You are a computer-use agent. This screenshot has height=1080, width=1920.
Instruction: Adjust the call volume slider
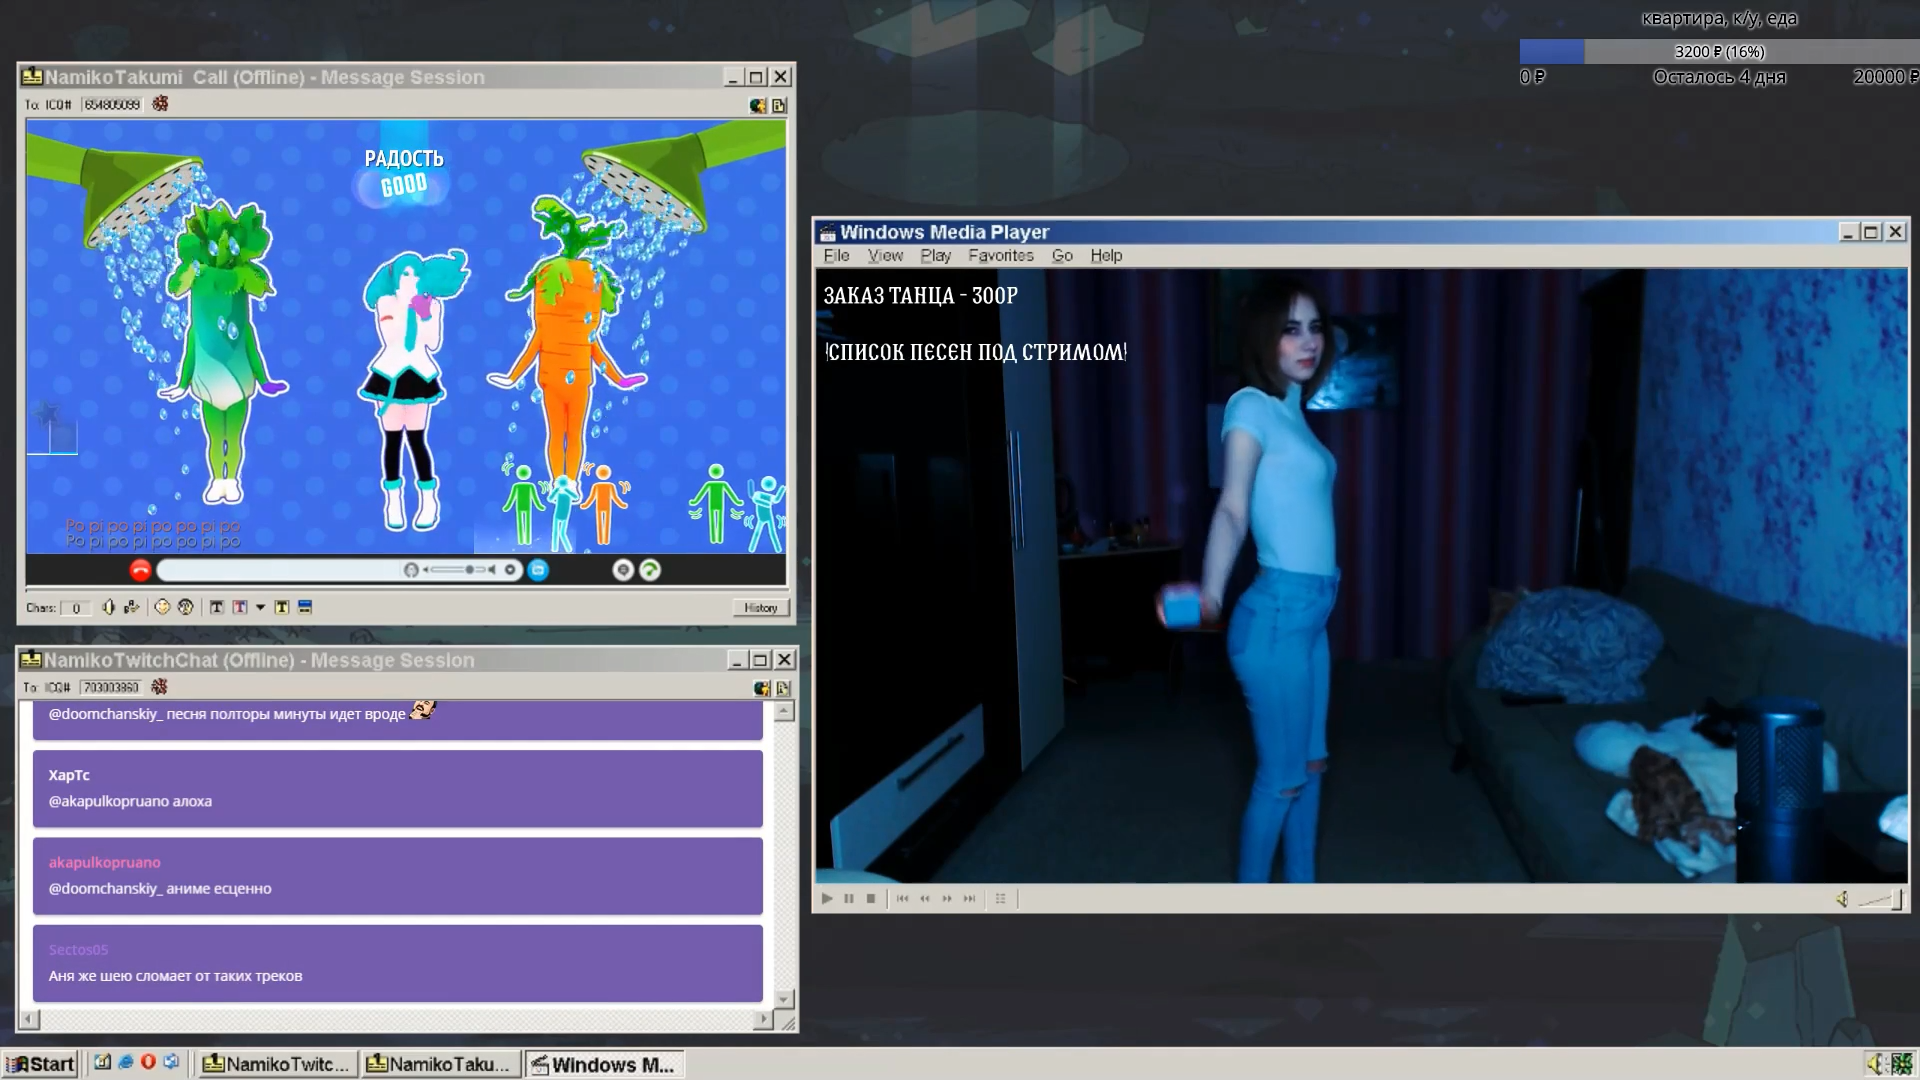[468, 570]
